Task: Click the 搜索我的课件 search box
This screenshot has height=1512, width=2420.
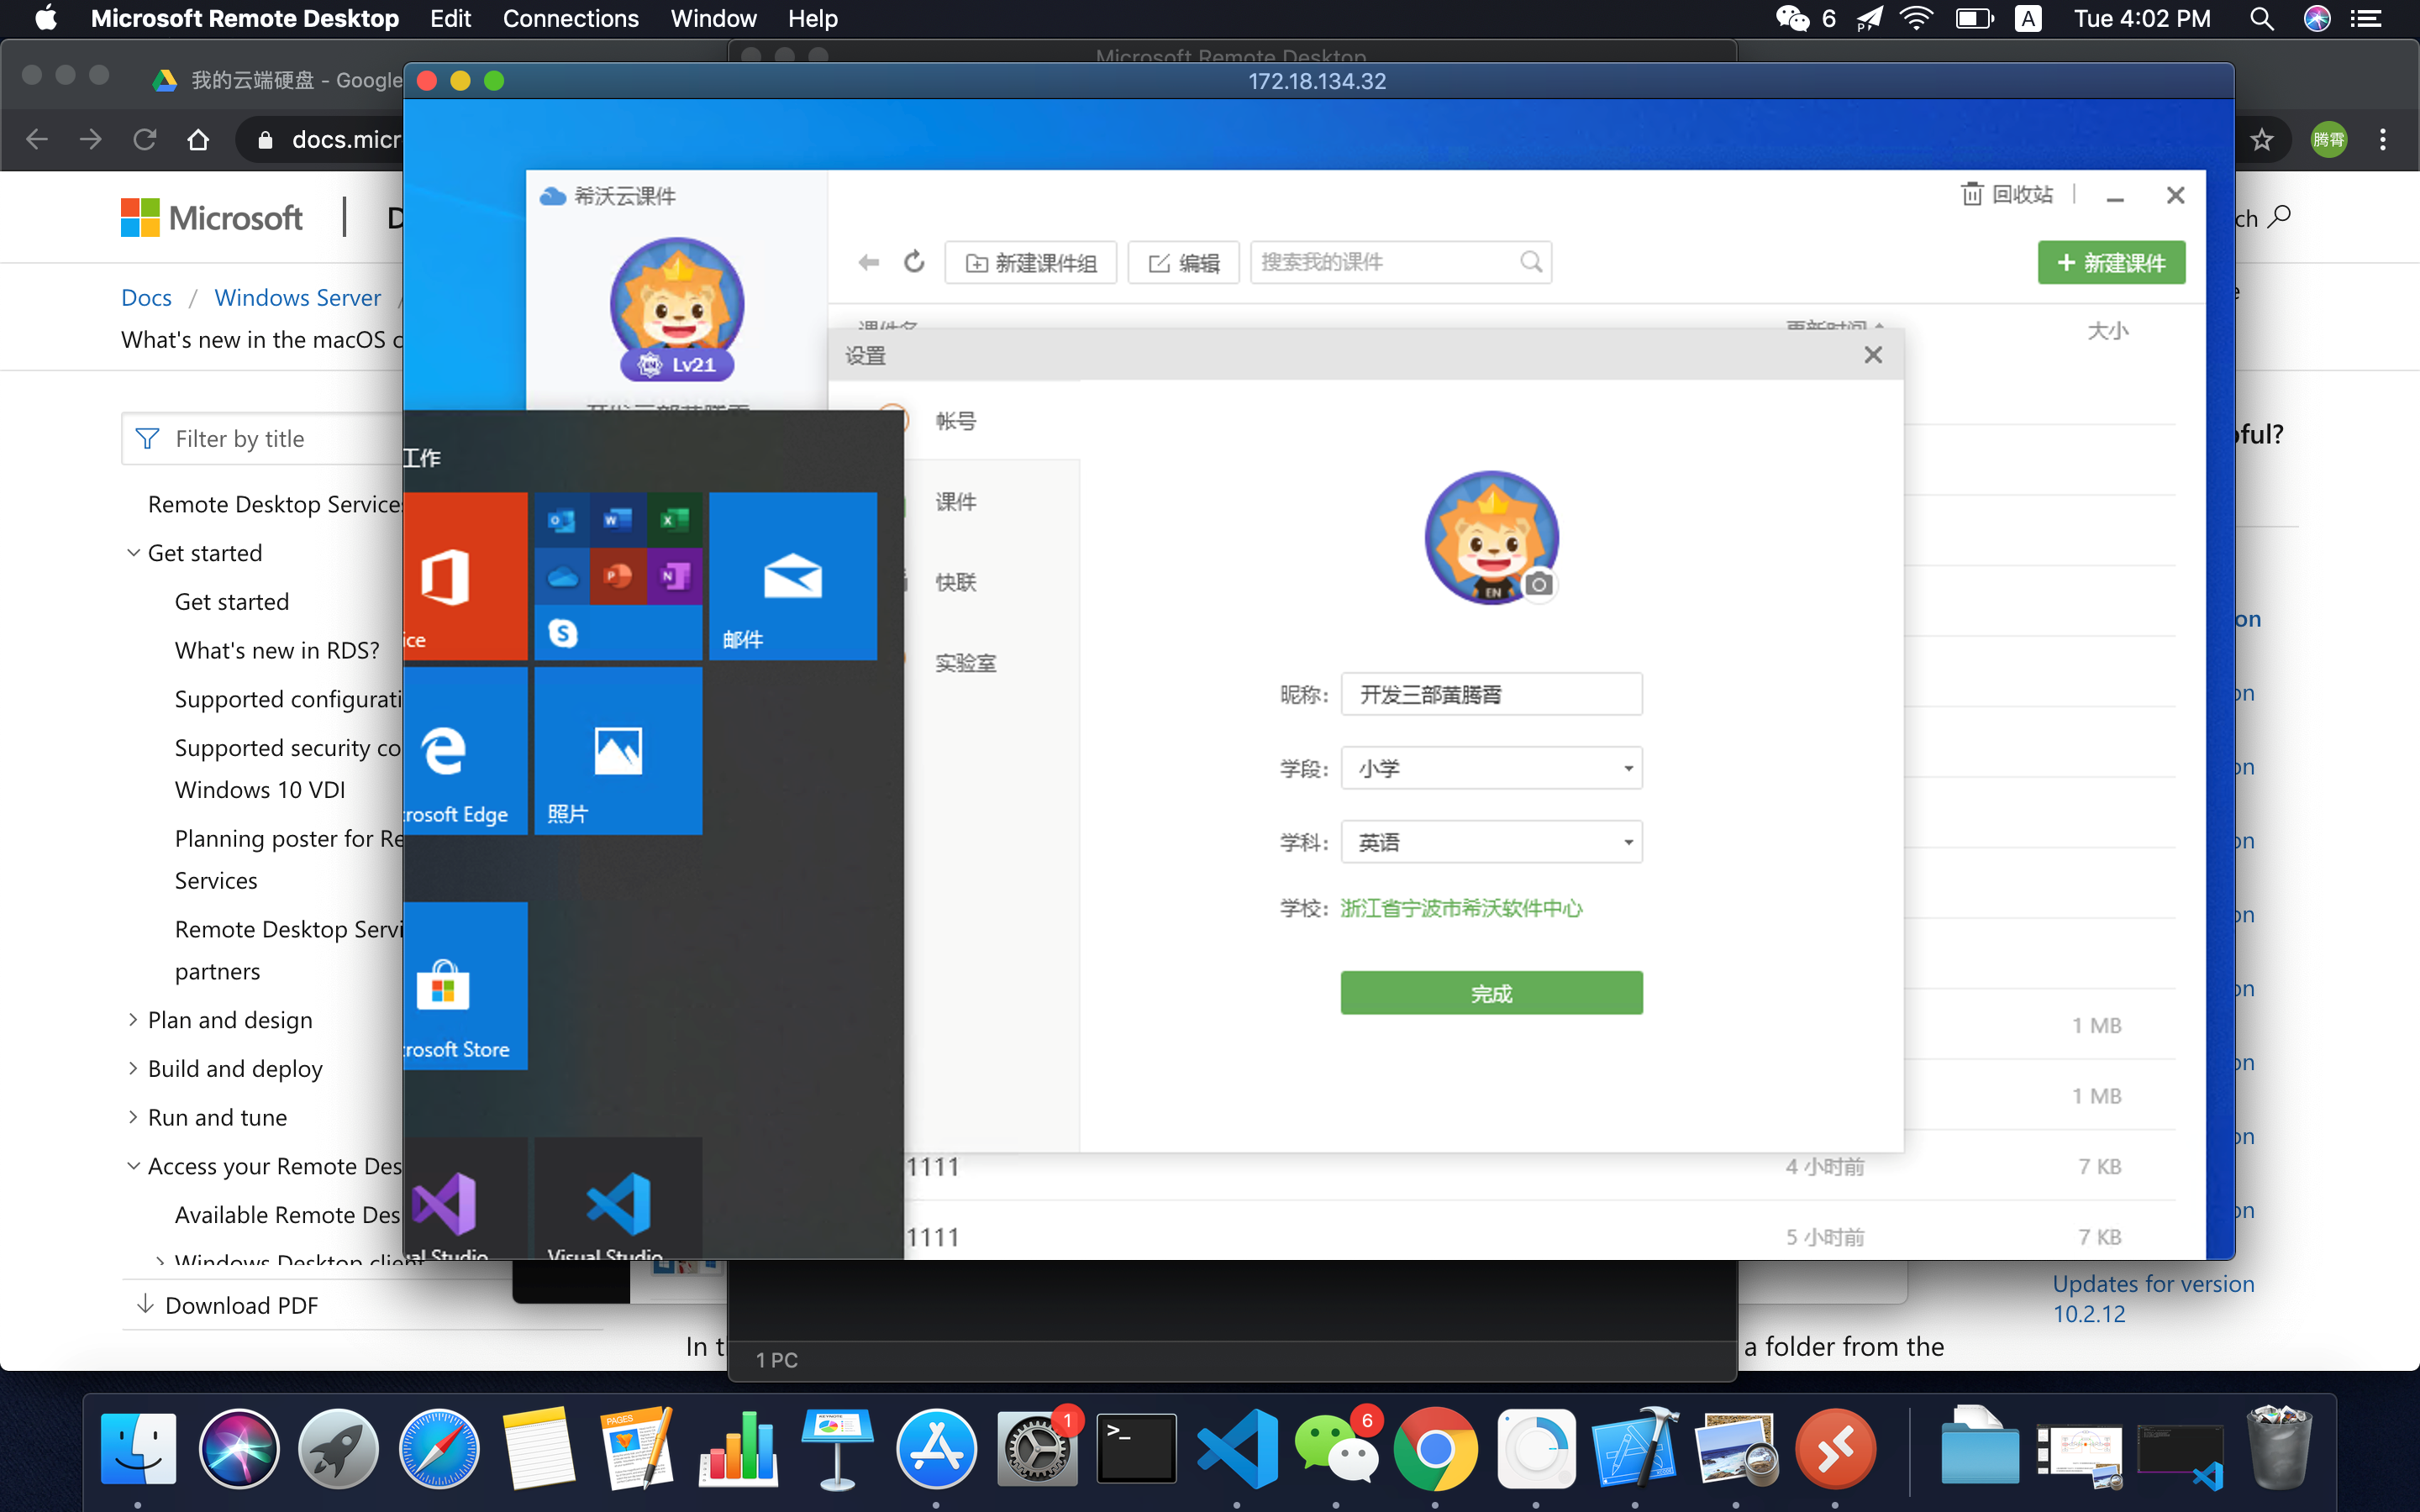Action: pos(1385,262)
